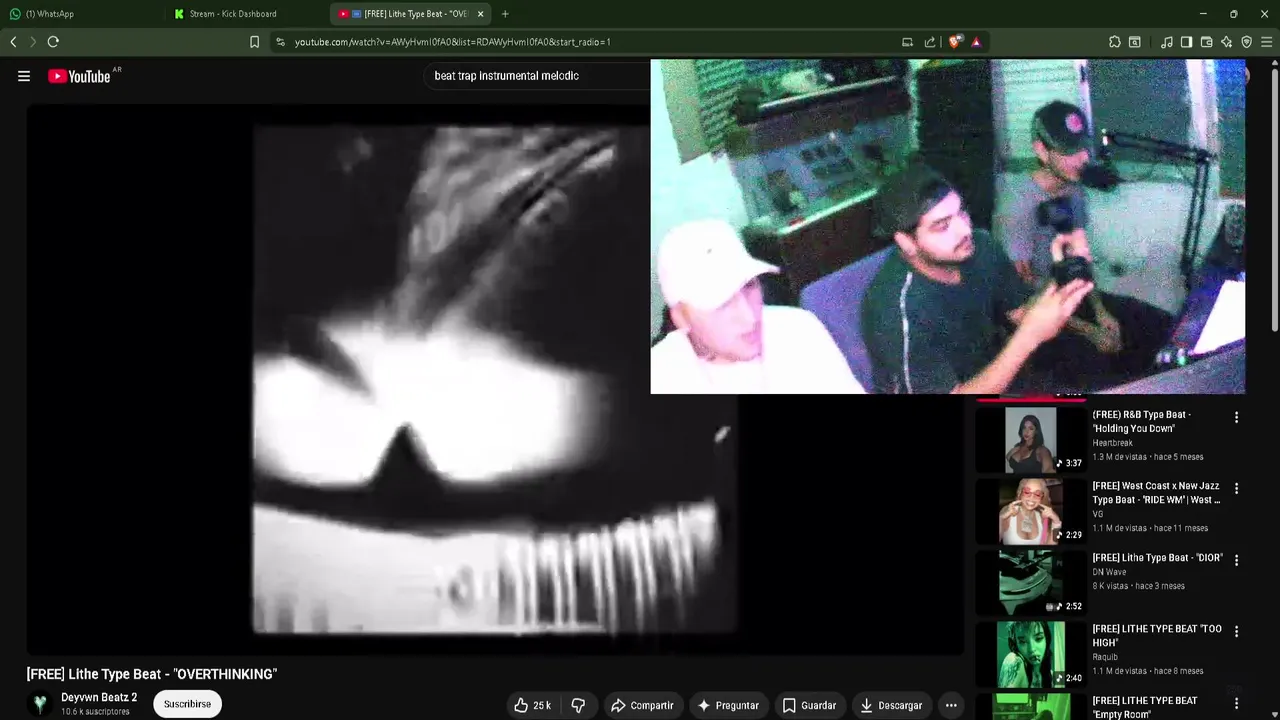Open Deyvwn Beatz 2 channel avatar
Image resolution: width=1280 pixels, height=720 pixels.
coord(40,704)
